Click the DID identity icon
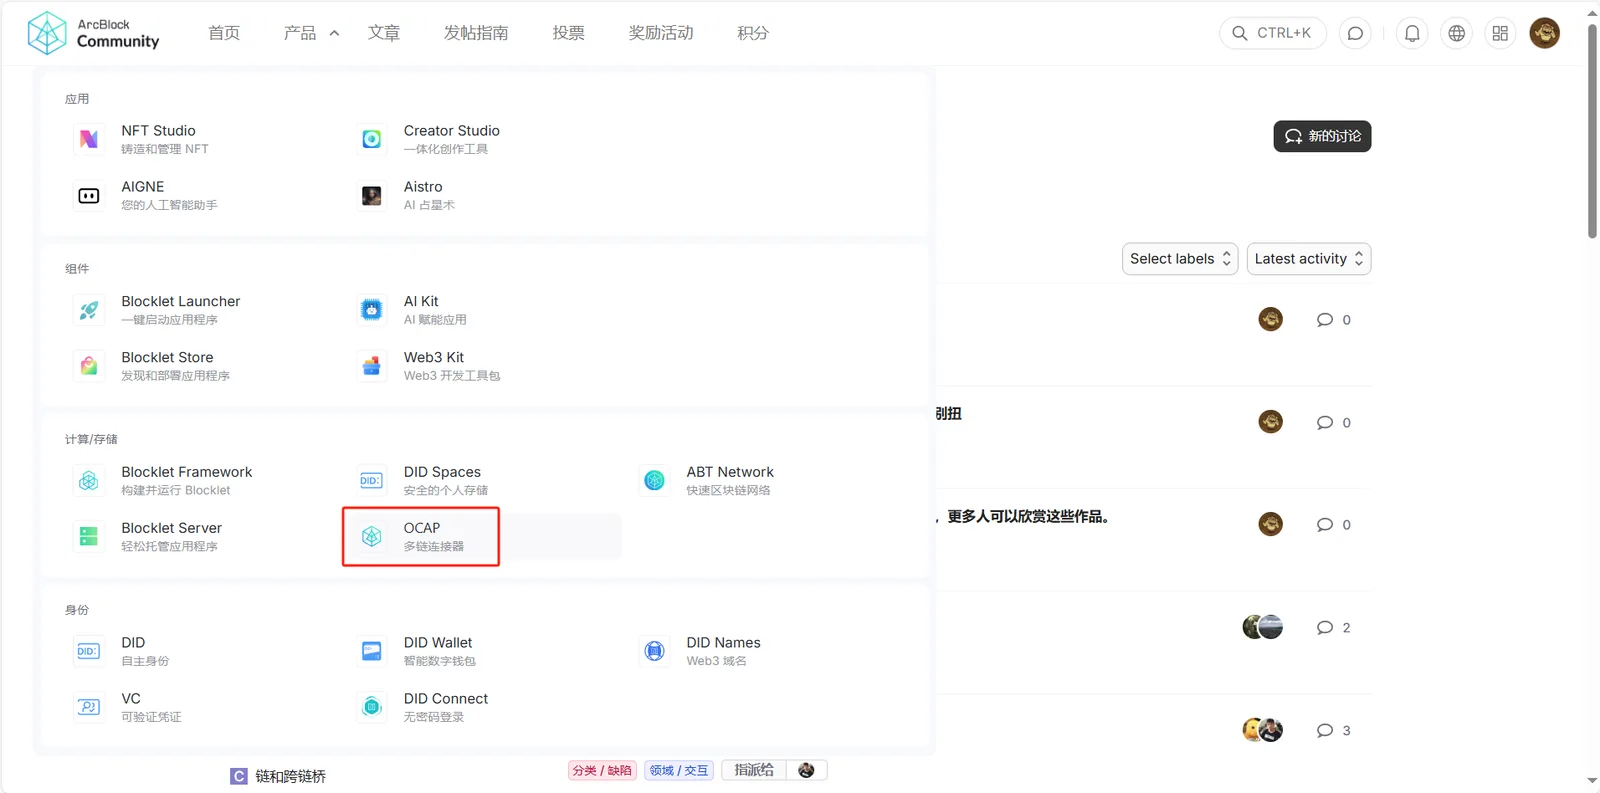The height and width of the screenshot is (793, 1600). point(89,651)
